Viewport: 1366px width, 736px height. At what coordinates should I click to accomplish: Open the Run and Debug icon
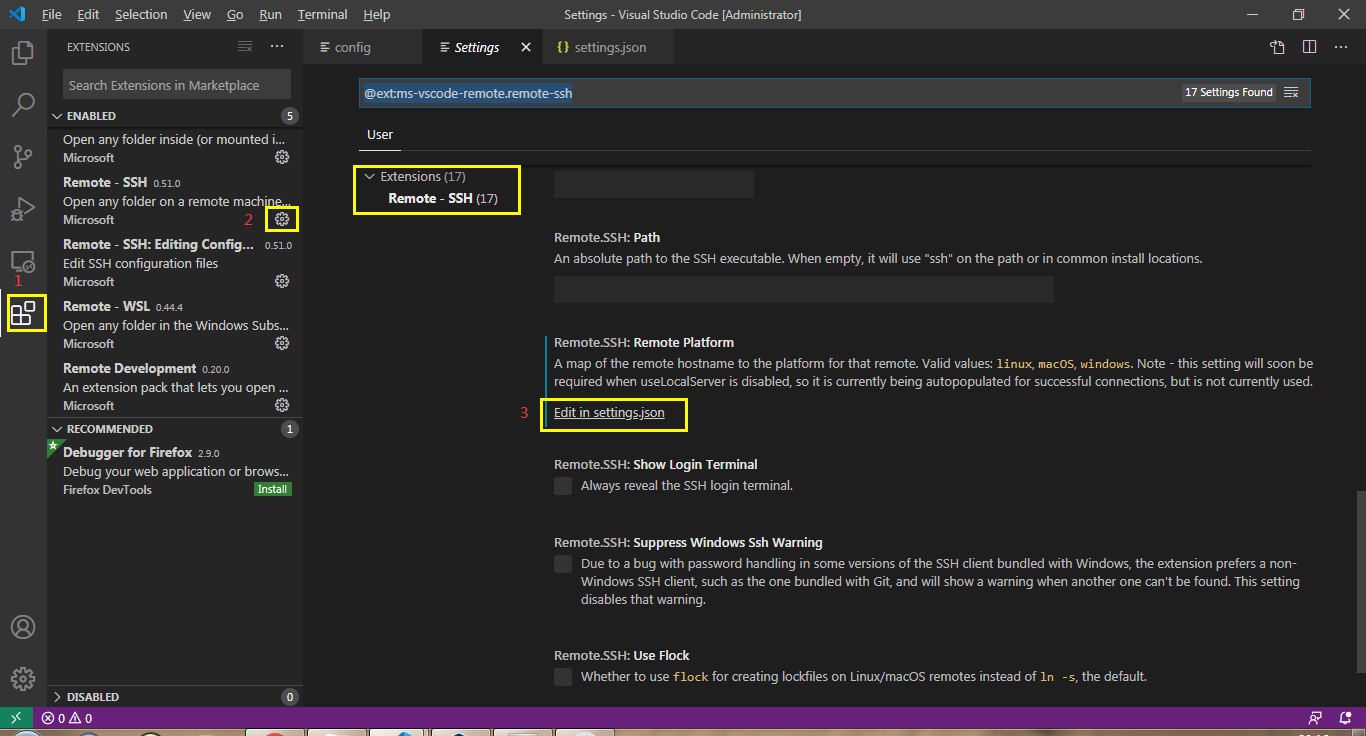(22, 208)
